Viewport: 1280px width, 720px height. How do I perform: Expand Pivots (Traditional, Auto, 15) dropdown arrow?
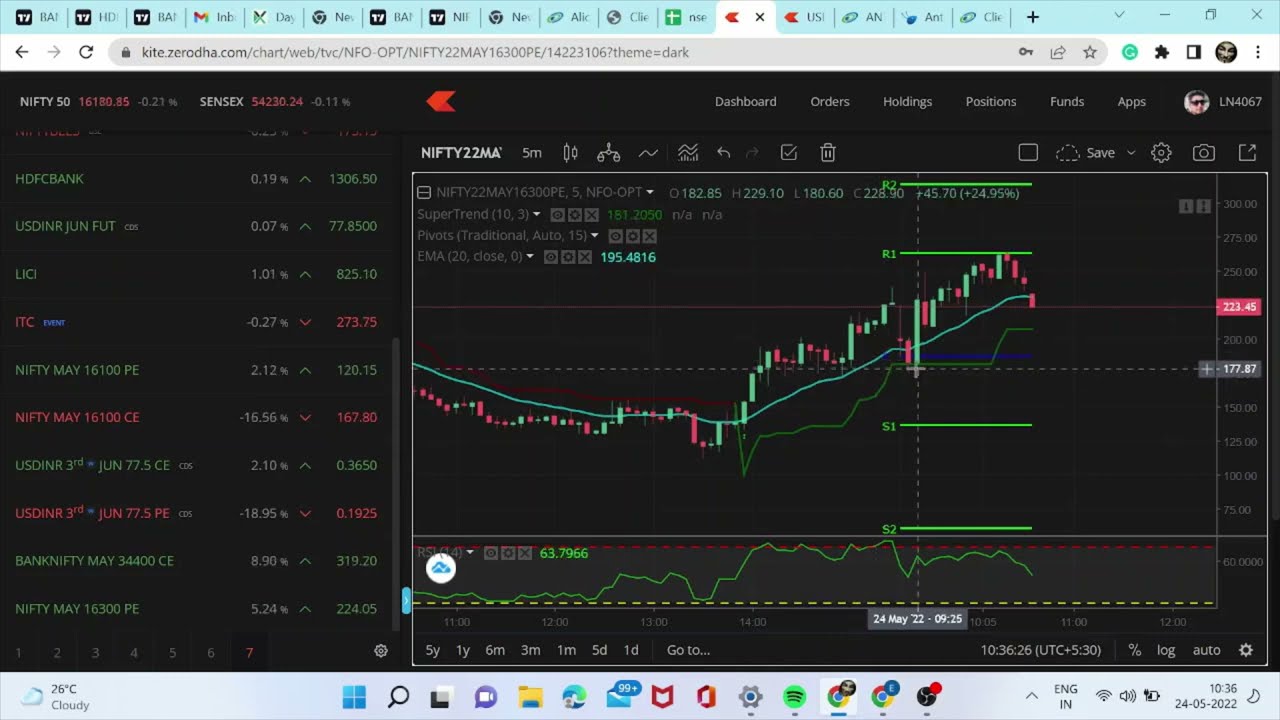(x=595, y=236)
